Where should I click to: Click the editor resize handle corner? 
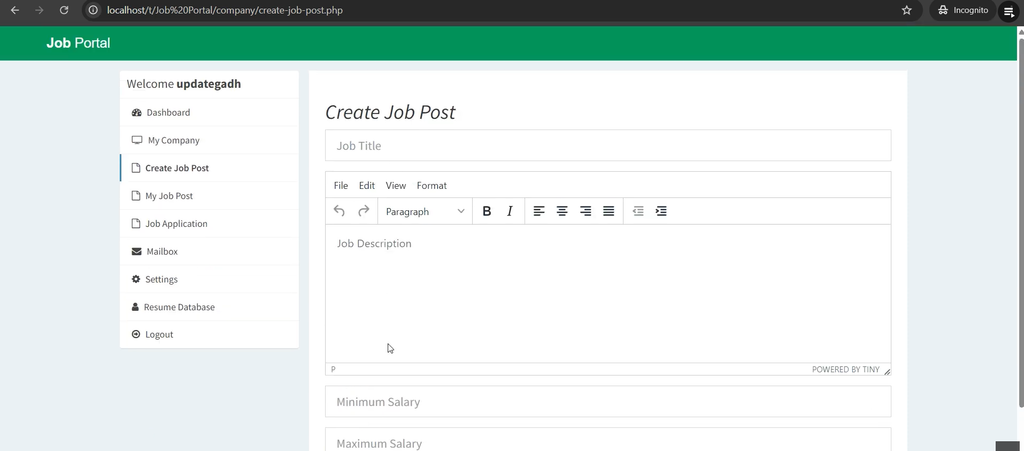[887, 371]
